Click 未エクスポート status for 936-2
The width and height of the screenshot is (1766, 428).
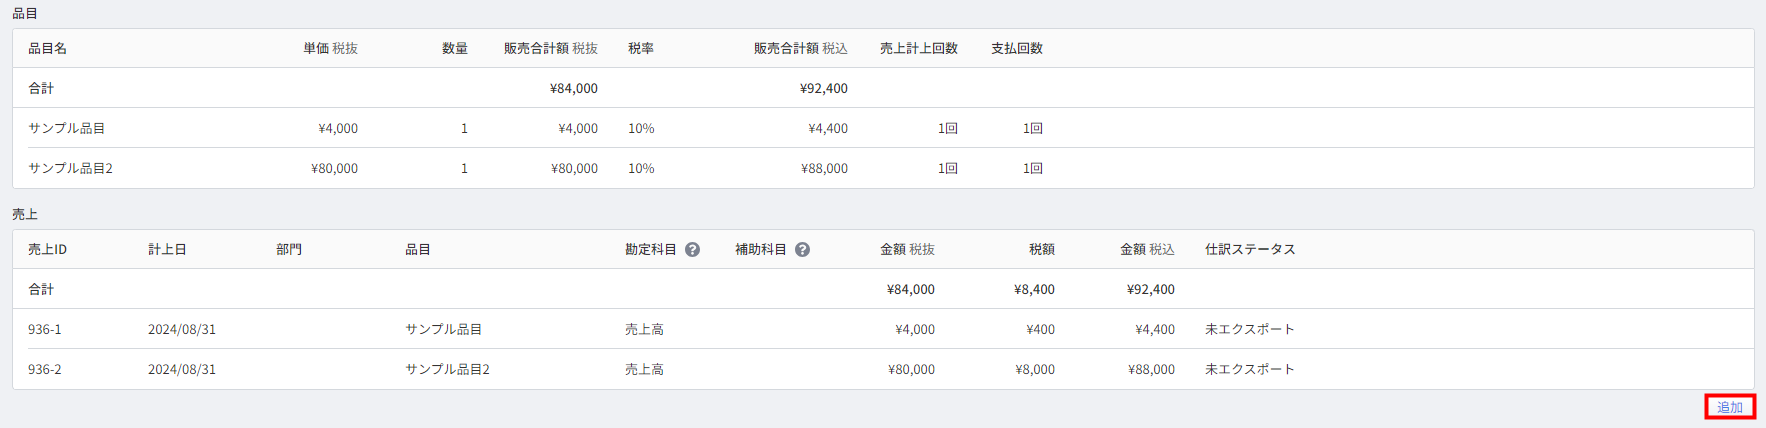[x=1250, y=369]
